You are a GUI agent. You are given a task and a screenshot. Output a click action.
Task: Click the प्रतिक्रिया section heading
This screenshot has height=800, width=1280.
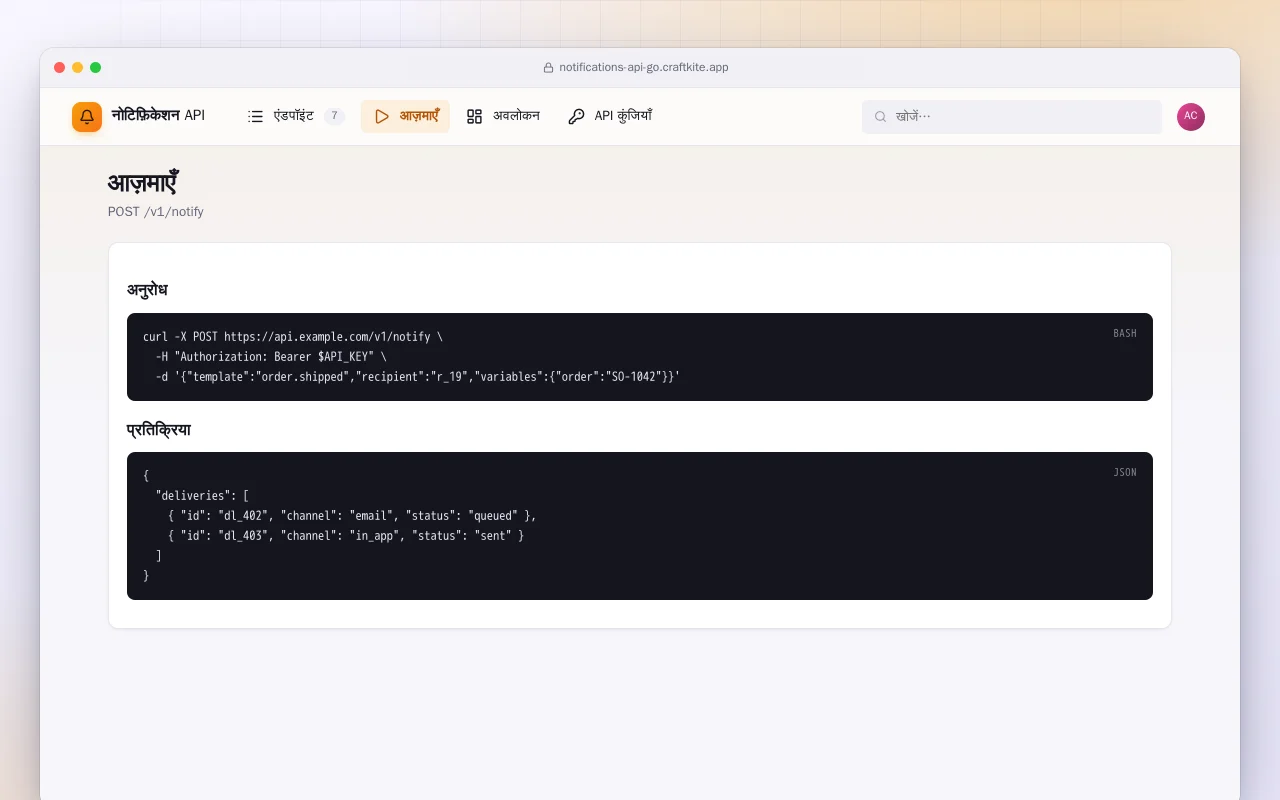(159, 430)
